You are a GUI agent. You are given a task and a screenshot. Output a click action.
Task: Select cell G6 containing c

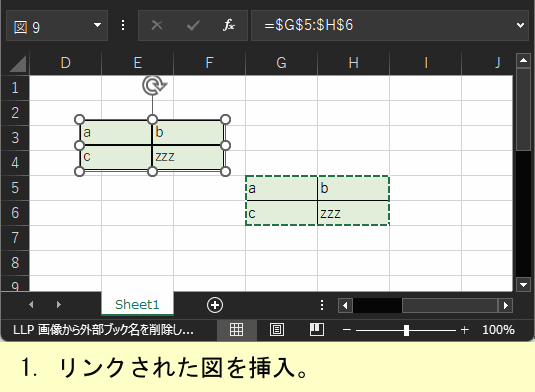pyautogui.click(x=281, y=213)
